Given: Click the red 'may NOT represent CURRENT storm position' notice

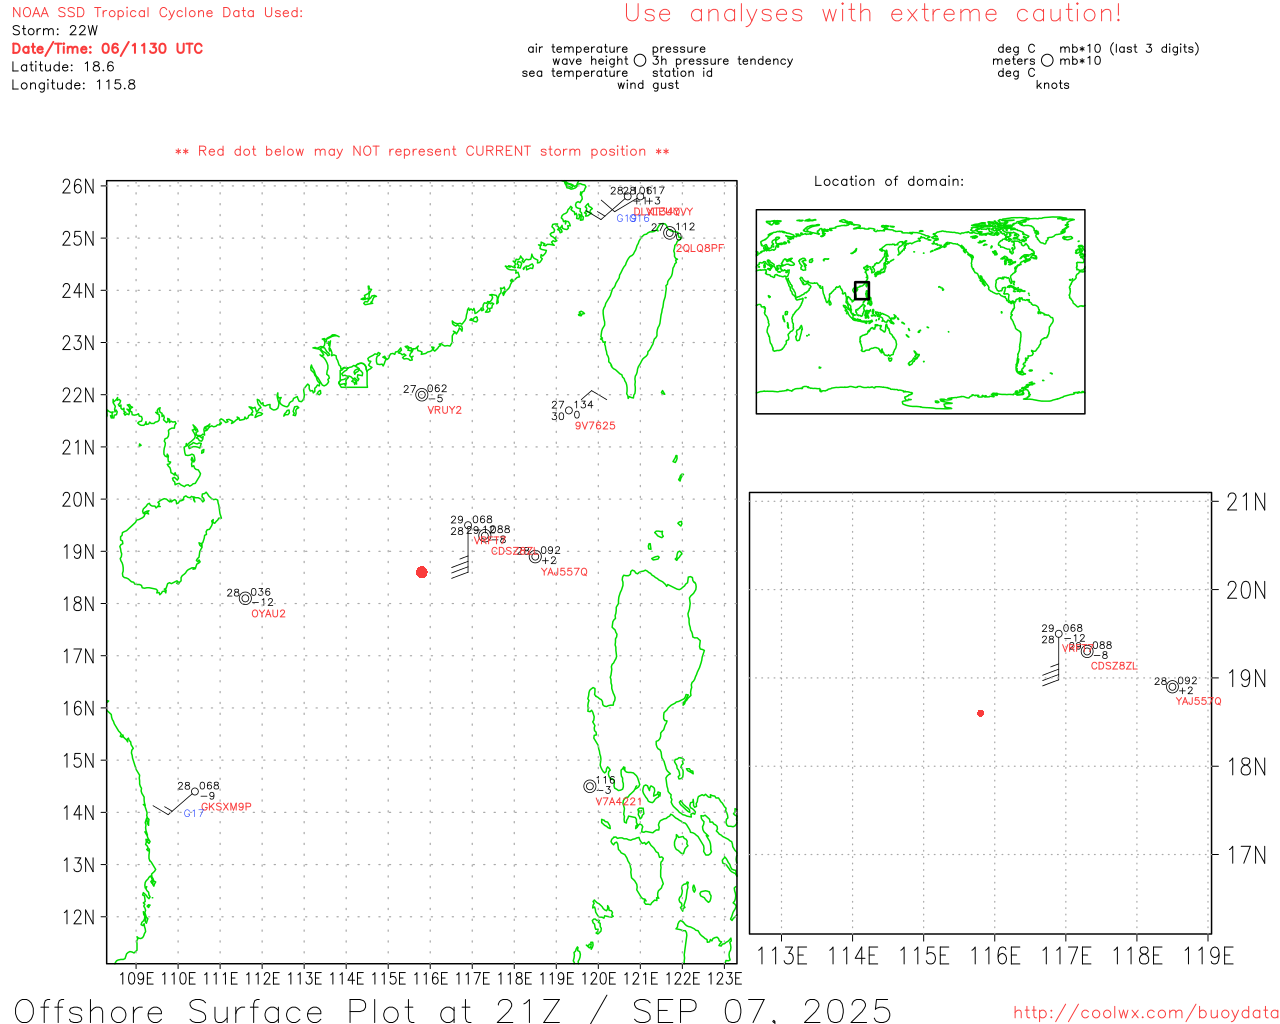Looking at the screenshot, I should click(x=422, y=151).
